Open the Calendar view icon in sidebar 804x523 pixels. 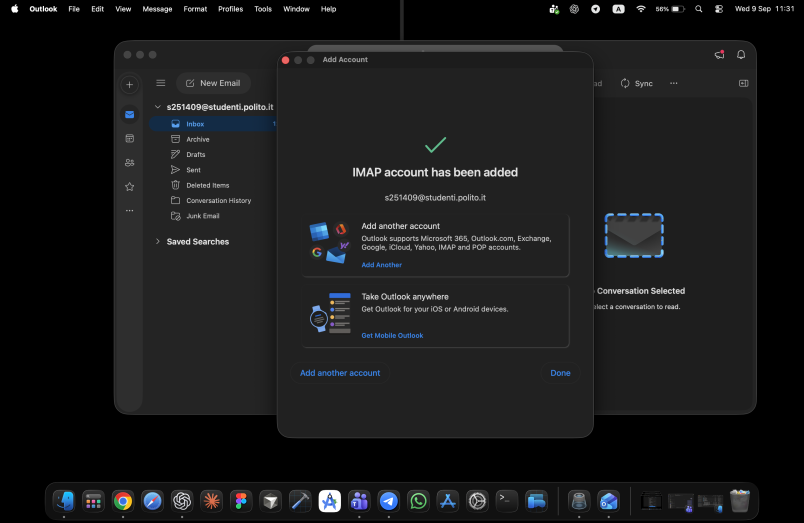coord(130,138)
